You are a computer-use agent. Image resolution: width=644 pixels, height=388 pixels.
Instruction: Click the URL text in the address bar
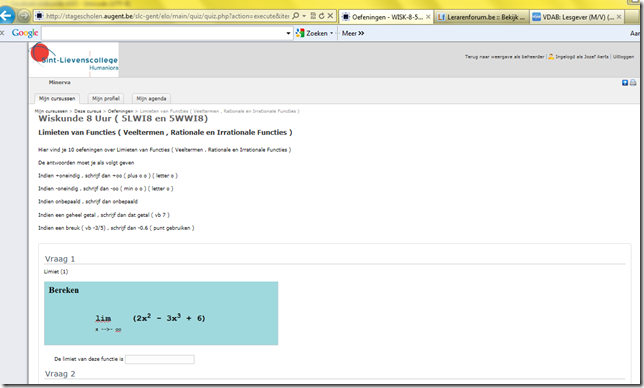point(168,16)
